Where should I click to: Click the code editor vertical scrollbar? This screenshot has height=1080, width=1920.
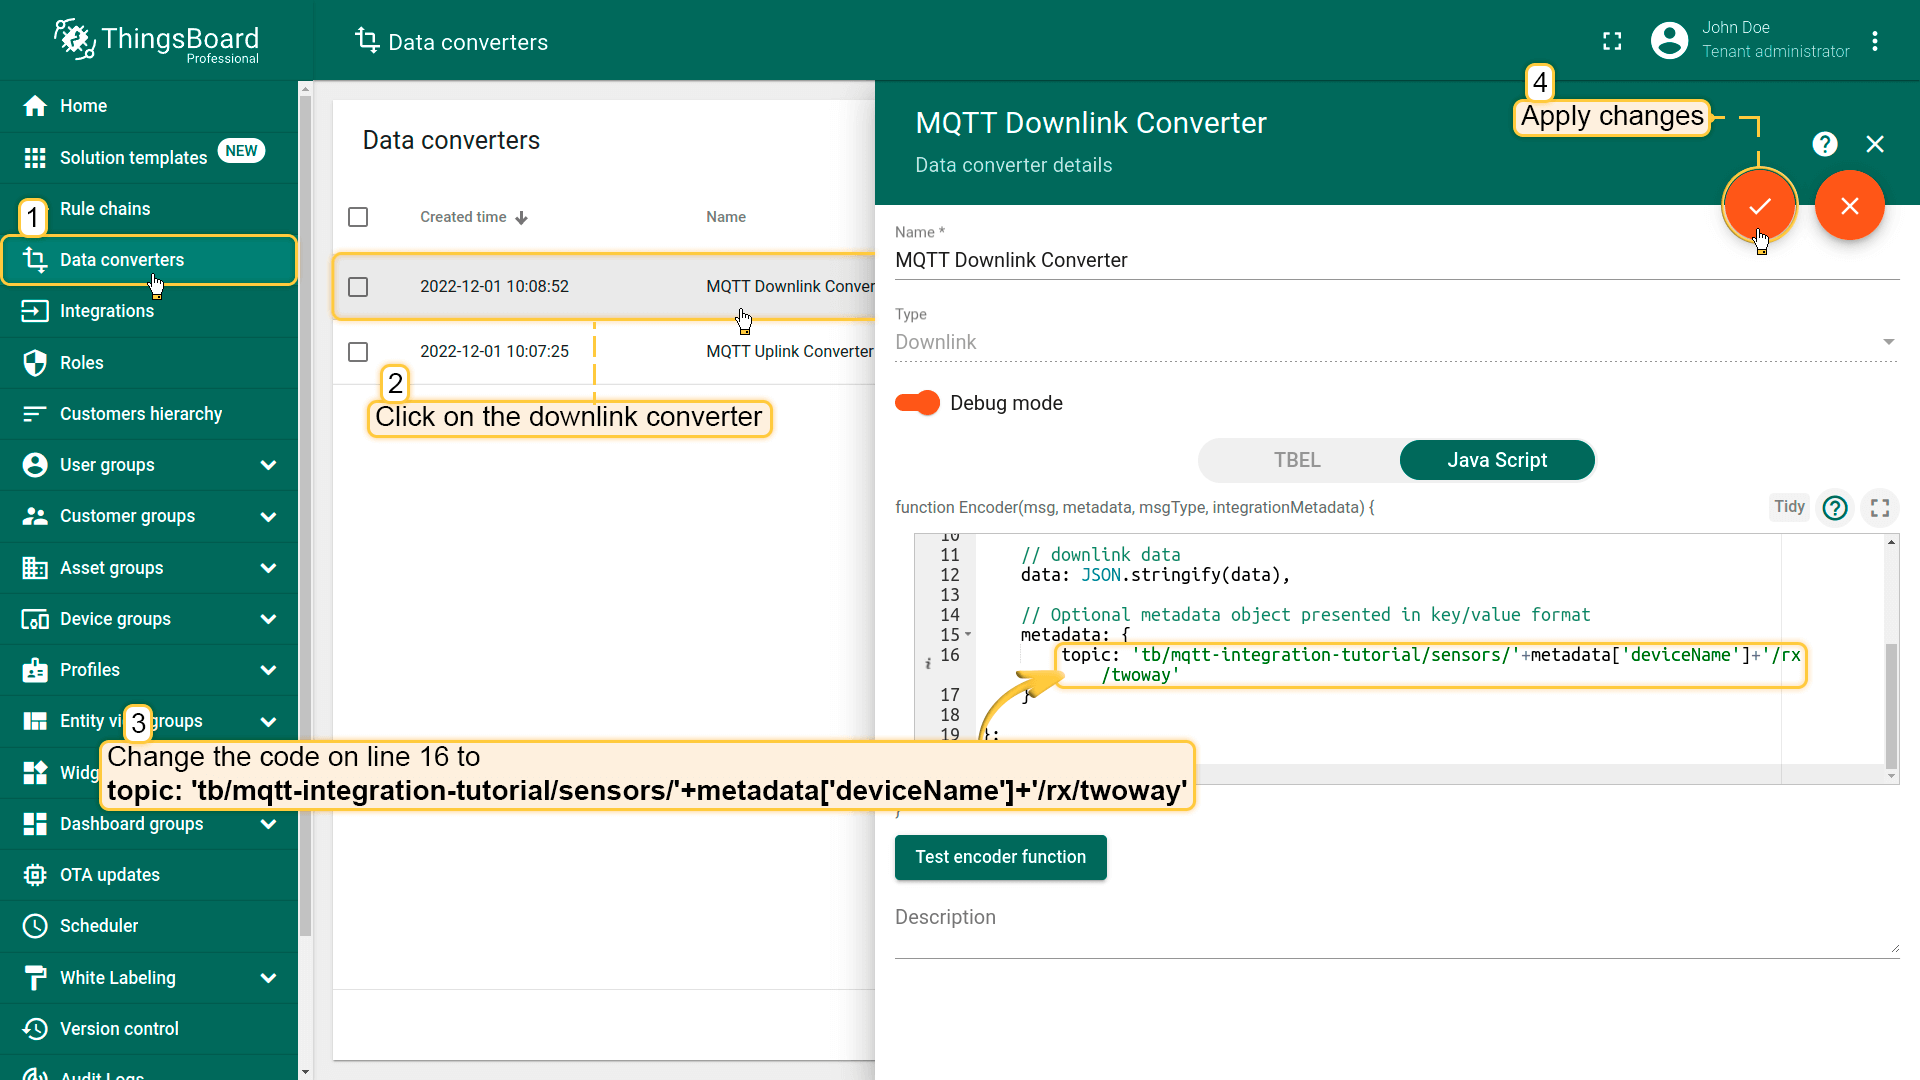click(1890, 705)
